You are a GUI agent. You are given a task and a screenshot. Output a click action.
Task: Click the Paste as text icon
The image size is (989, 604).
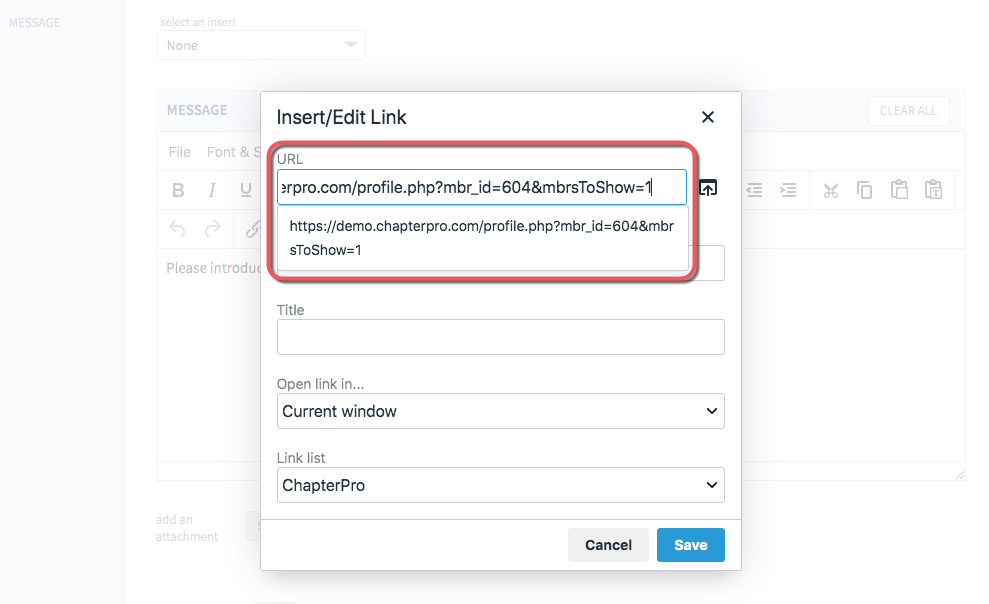coord(933,190)
